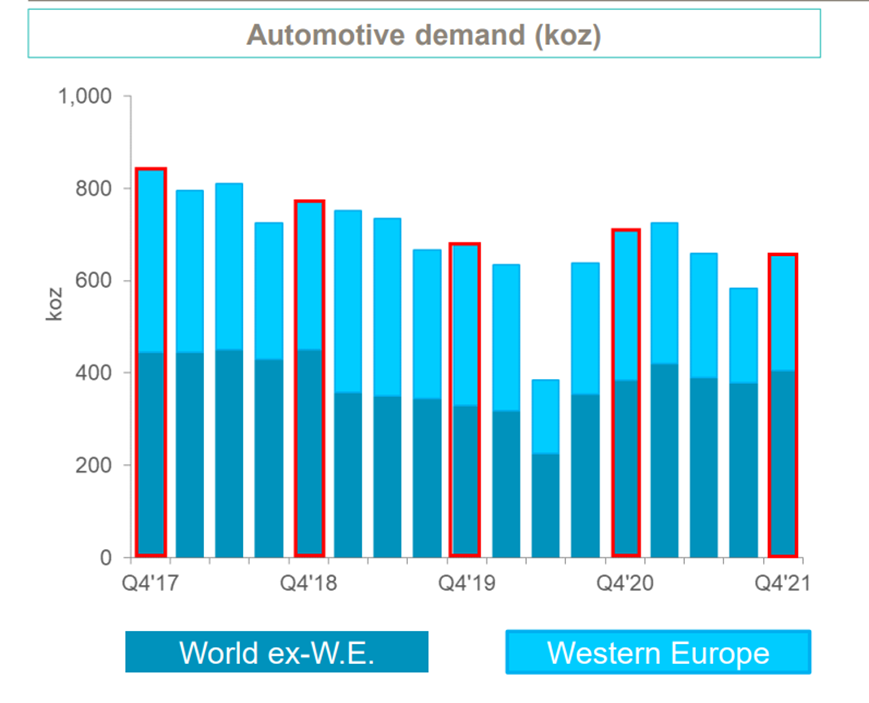Select the World ex-W.E. segment of Q4'20 bar
The height and width of the screenshot is (703, 869).
(x=626, y=468)
